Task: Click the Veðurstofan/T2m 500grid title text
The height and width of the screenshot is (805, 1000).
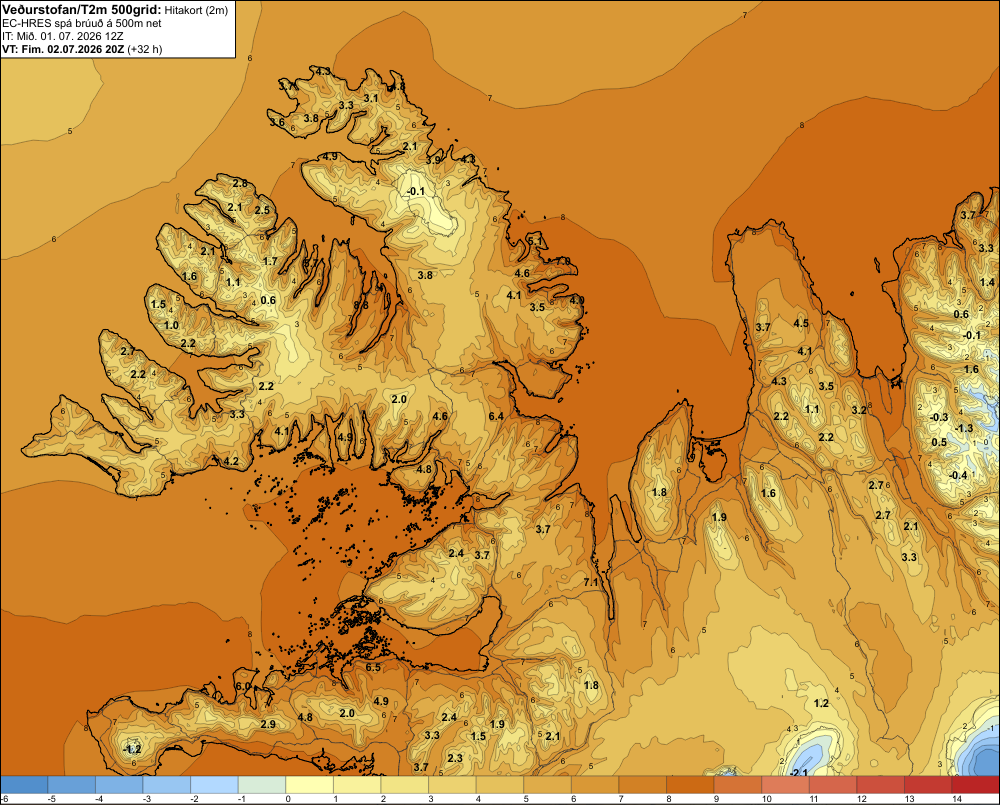Action: click(82, 10)
